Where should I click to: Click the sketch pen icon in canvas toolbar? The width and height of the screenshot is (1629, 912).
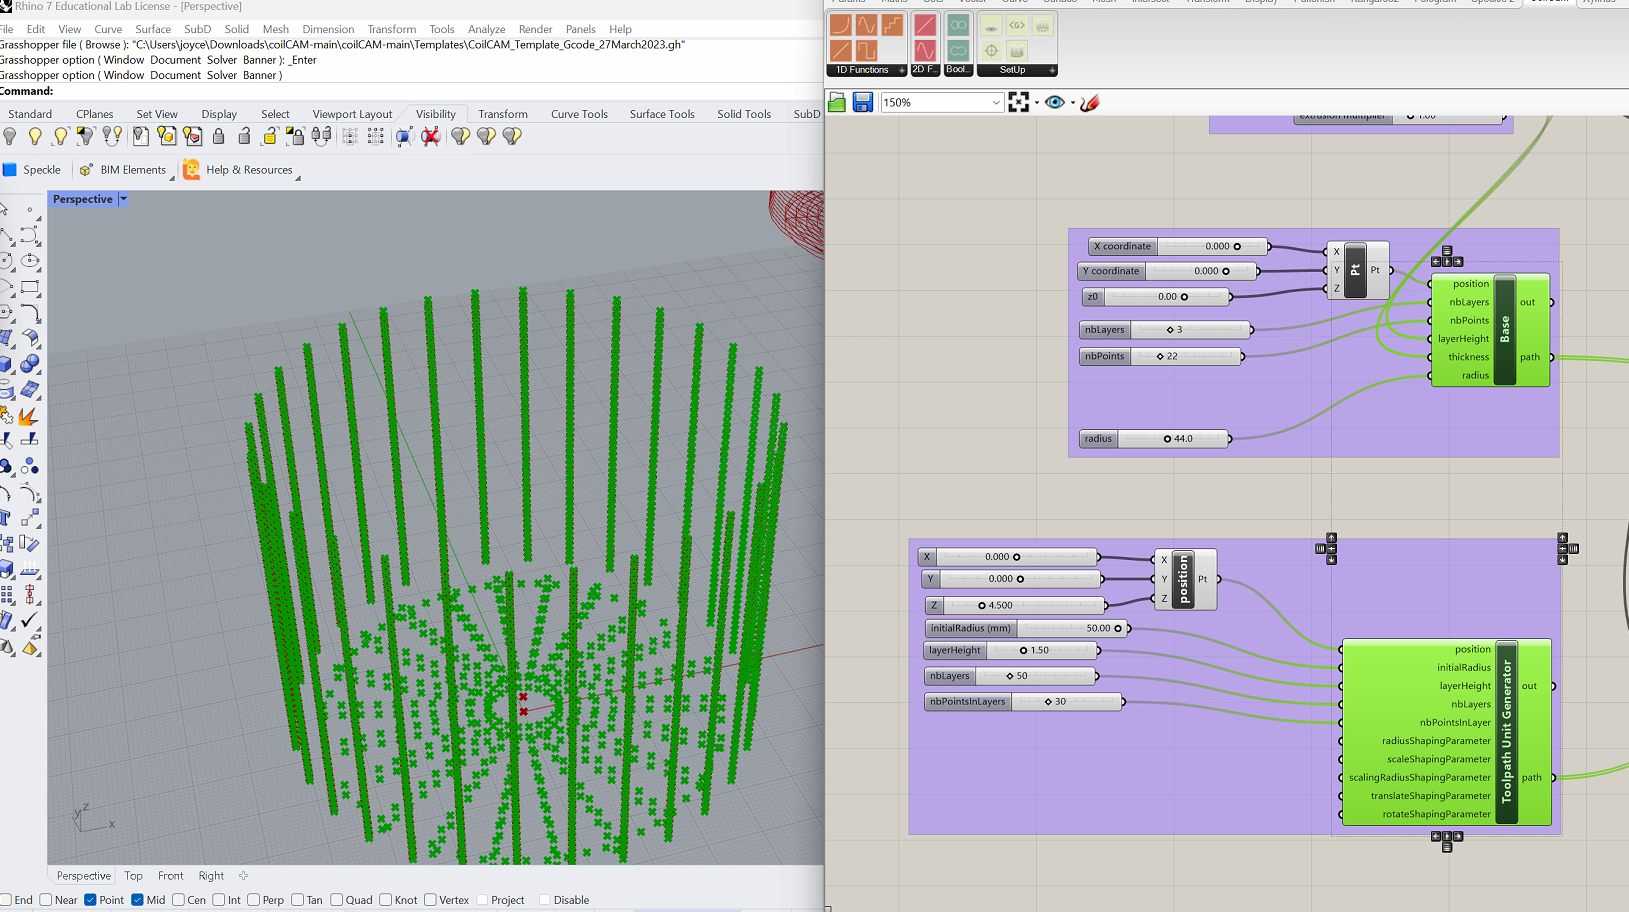1090,102
